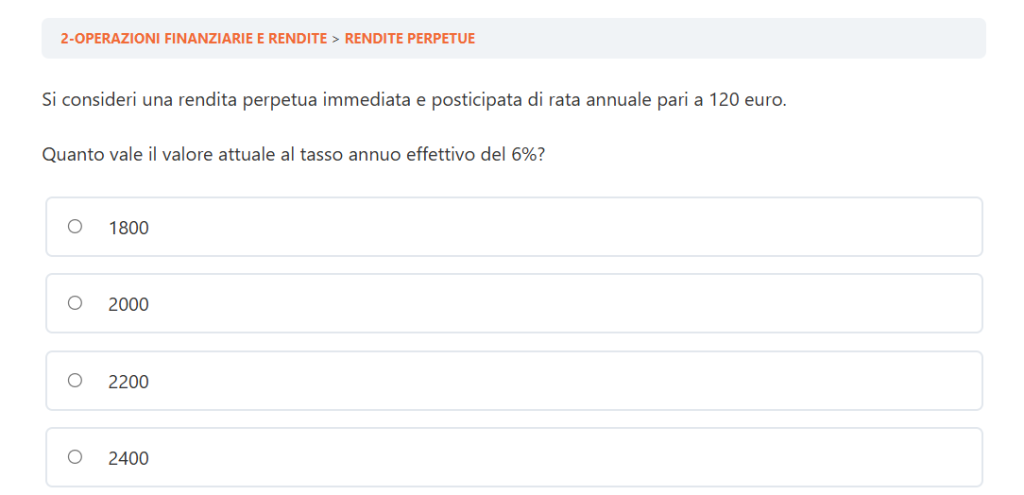The width and height of the screenshot is (1024, 495).
Task: Open the "RENDITE PERPETUE" breadcrumb item
Action: click(x=410, y=39)
